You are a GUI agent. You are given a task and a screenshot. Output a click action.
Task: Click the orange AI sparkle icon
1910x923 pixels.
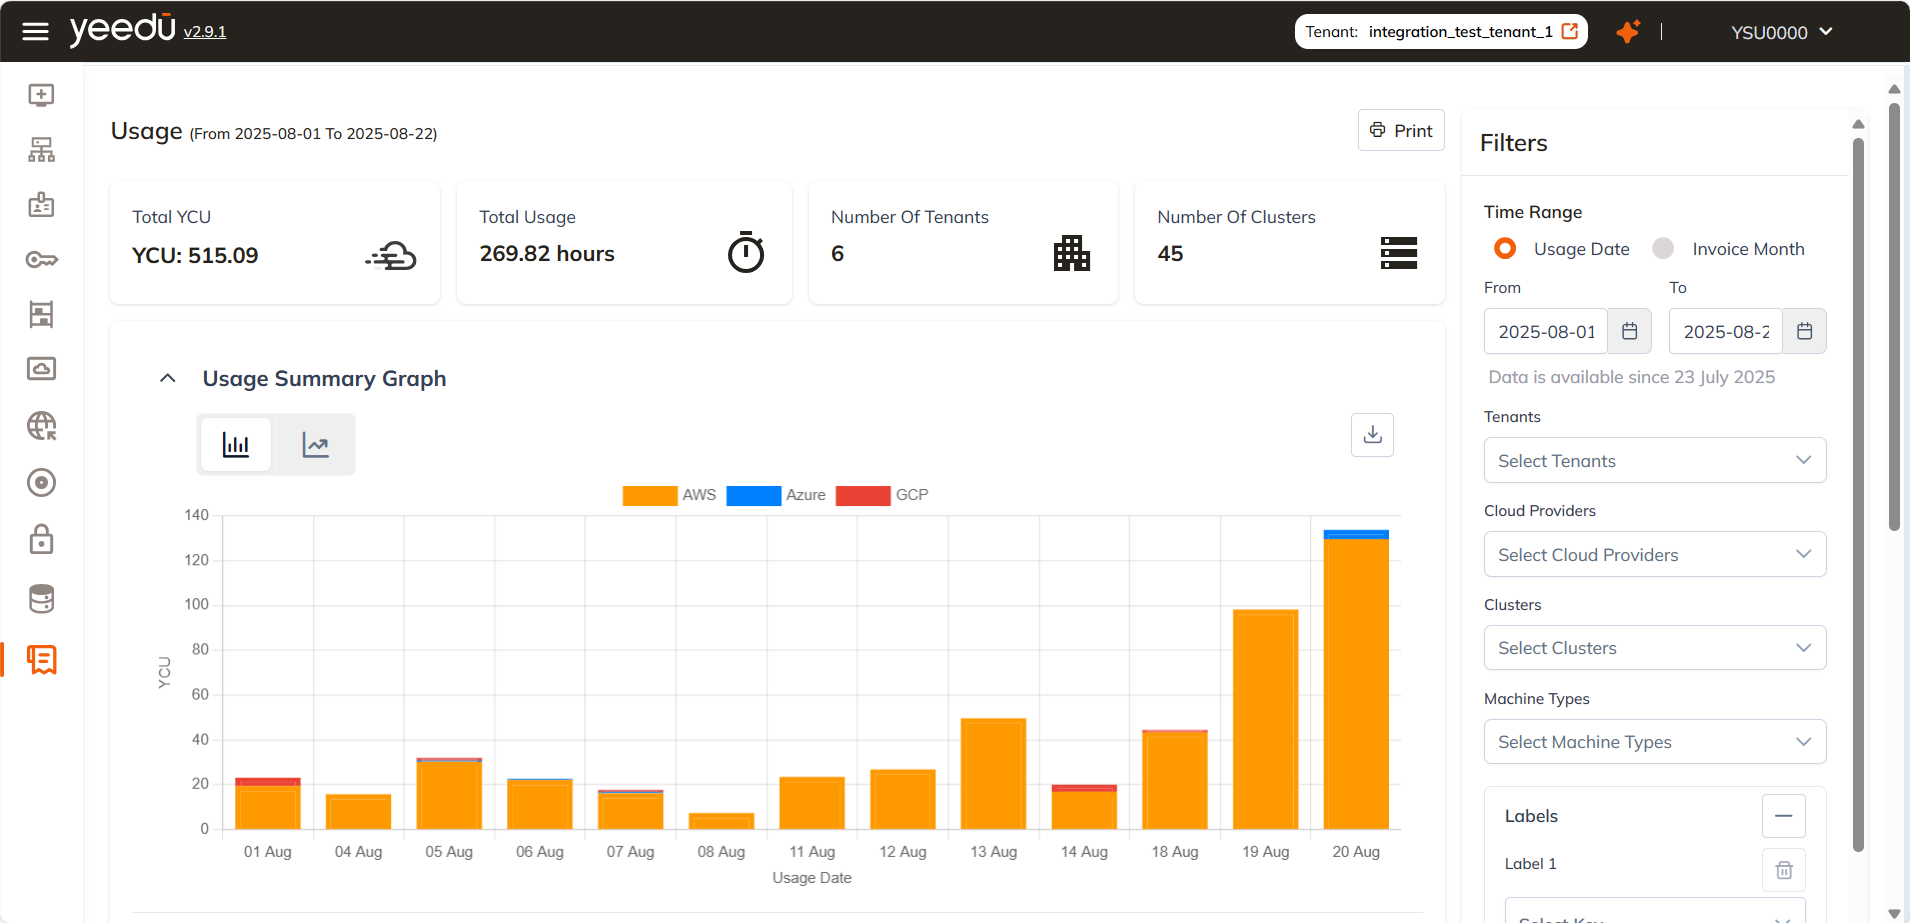(x=1628, y=32)
